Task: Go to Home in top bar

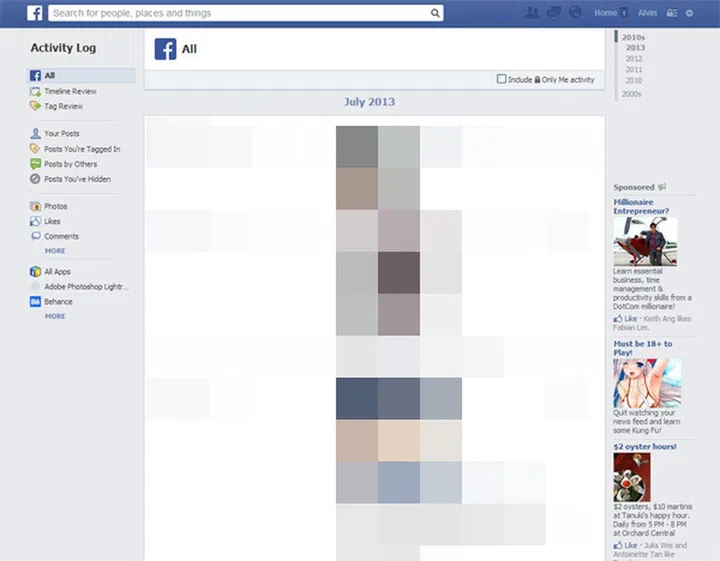Action: (x=605, y=13)
